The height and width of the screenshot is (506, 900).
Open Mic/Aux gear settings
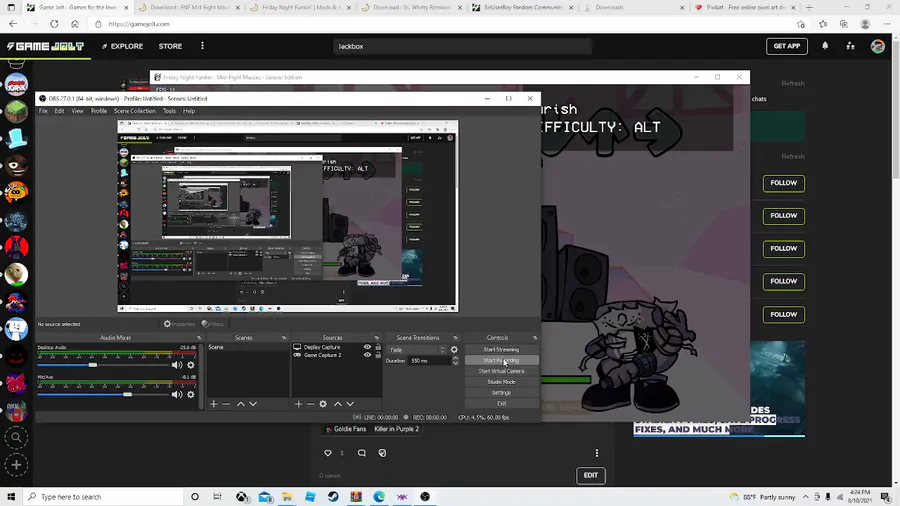191,395
